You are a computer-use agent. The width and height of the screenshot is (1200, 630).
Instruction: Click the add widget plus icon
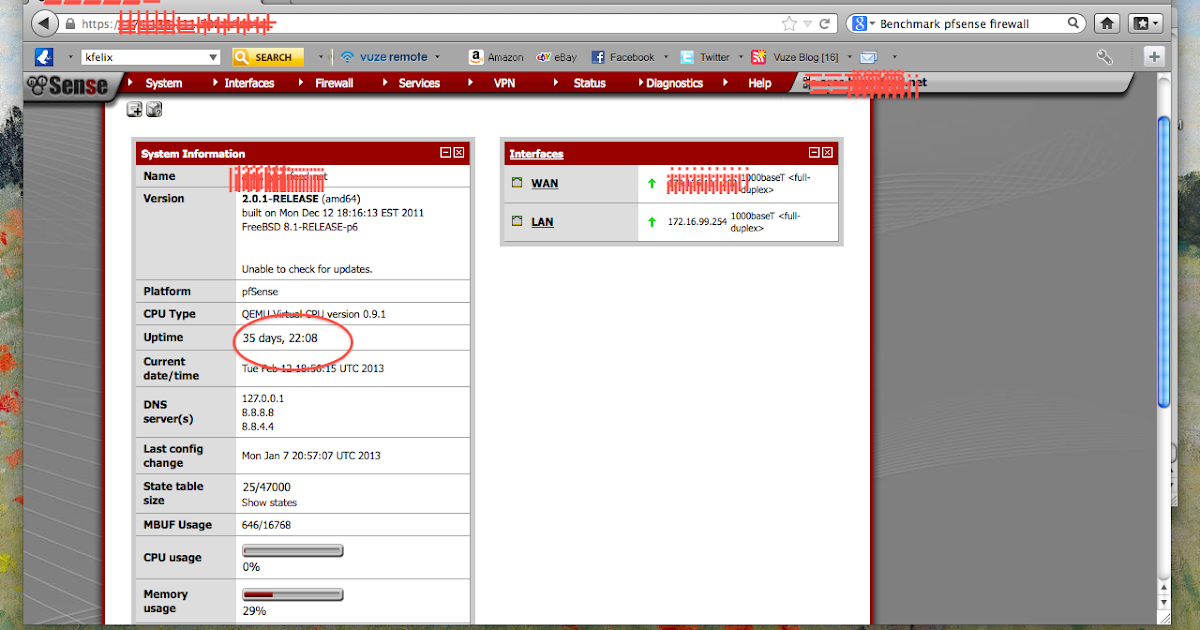pyautogui.click(x=134, y=110)
